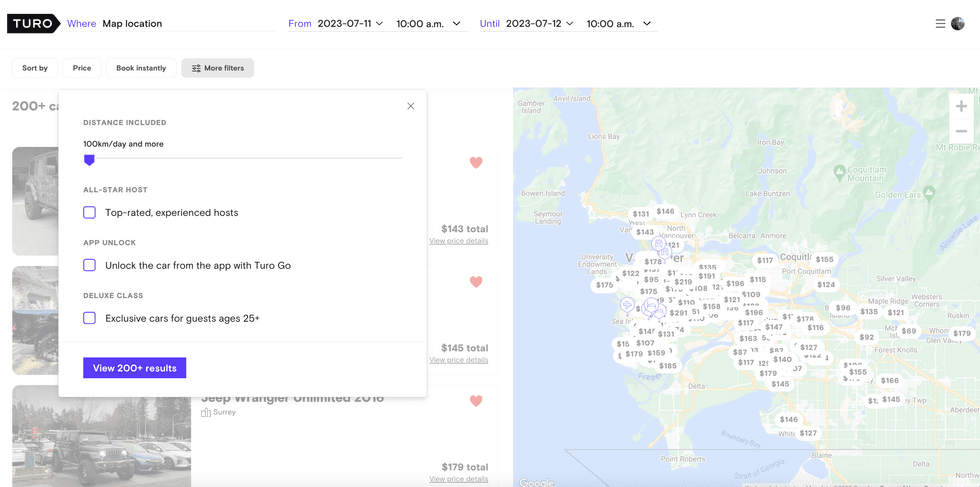Enable Unlock the car with Turo Go
This screenshot has width=980, height=487.
pos(89,265)
